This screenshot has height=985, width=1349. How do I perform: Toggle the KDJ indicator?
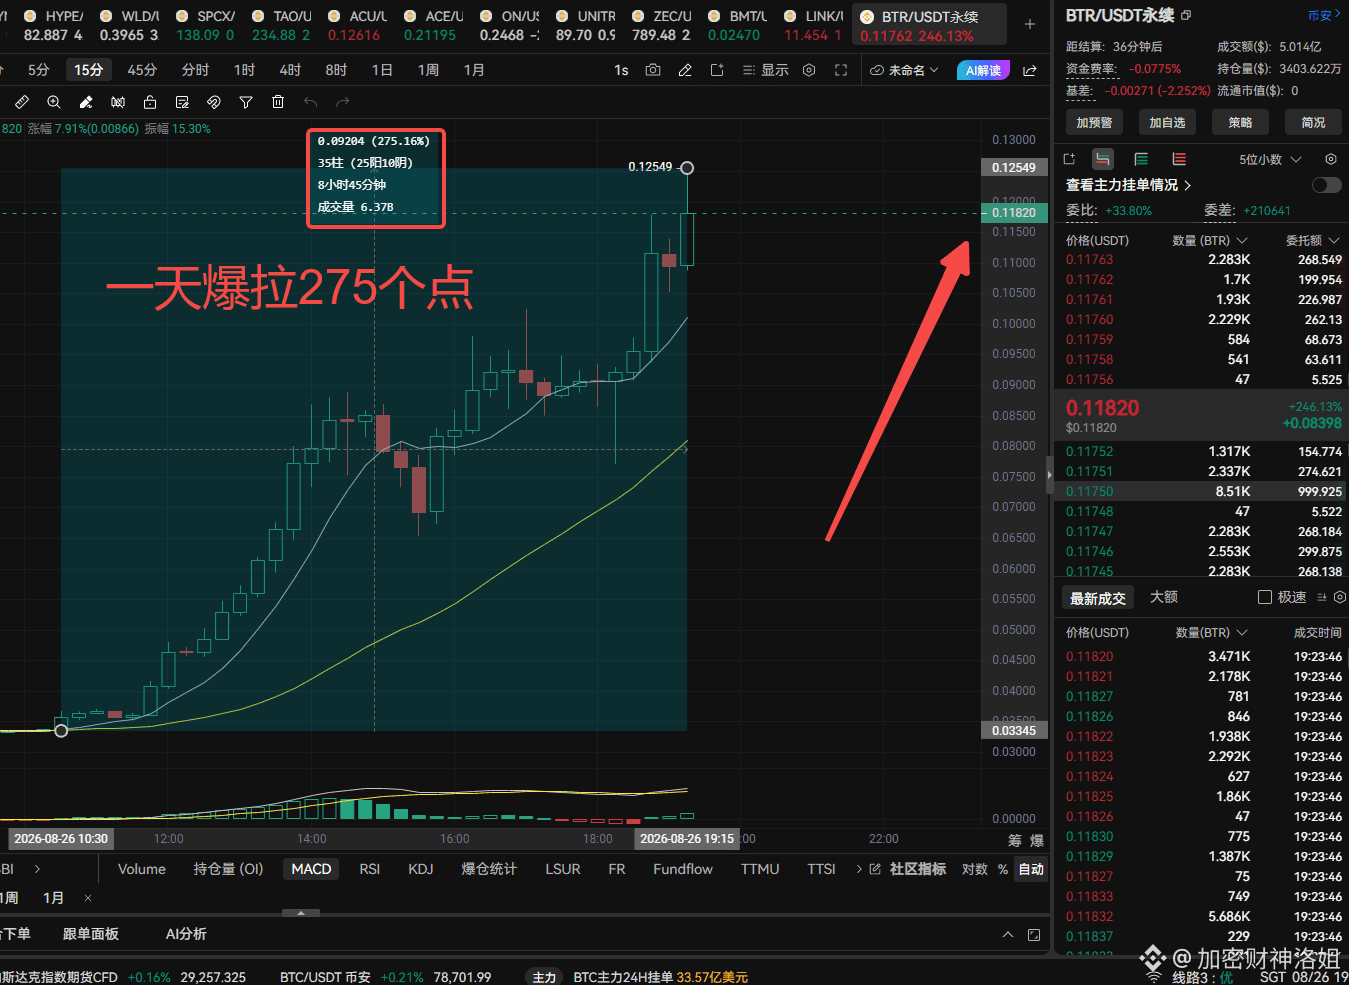click(x=421, y=869)
